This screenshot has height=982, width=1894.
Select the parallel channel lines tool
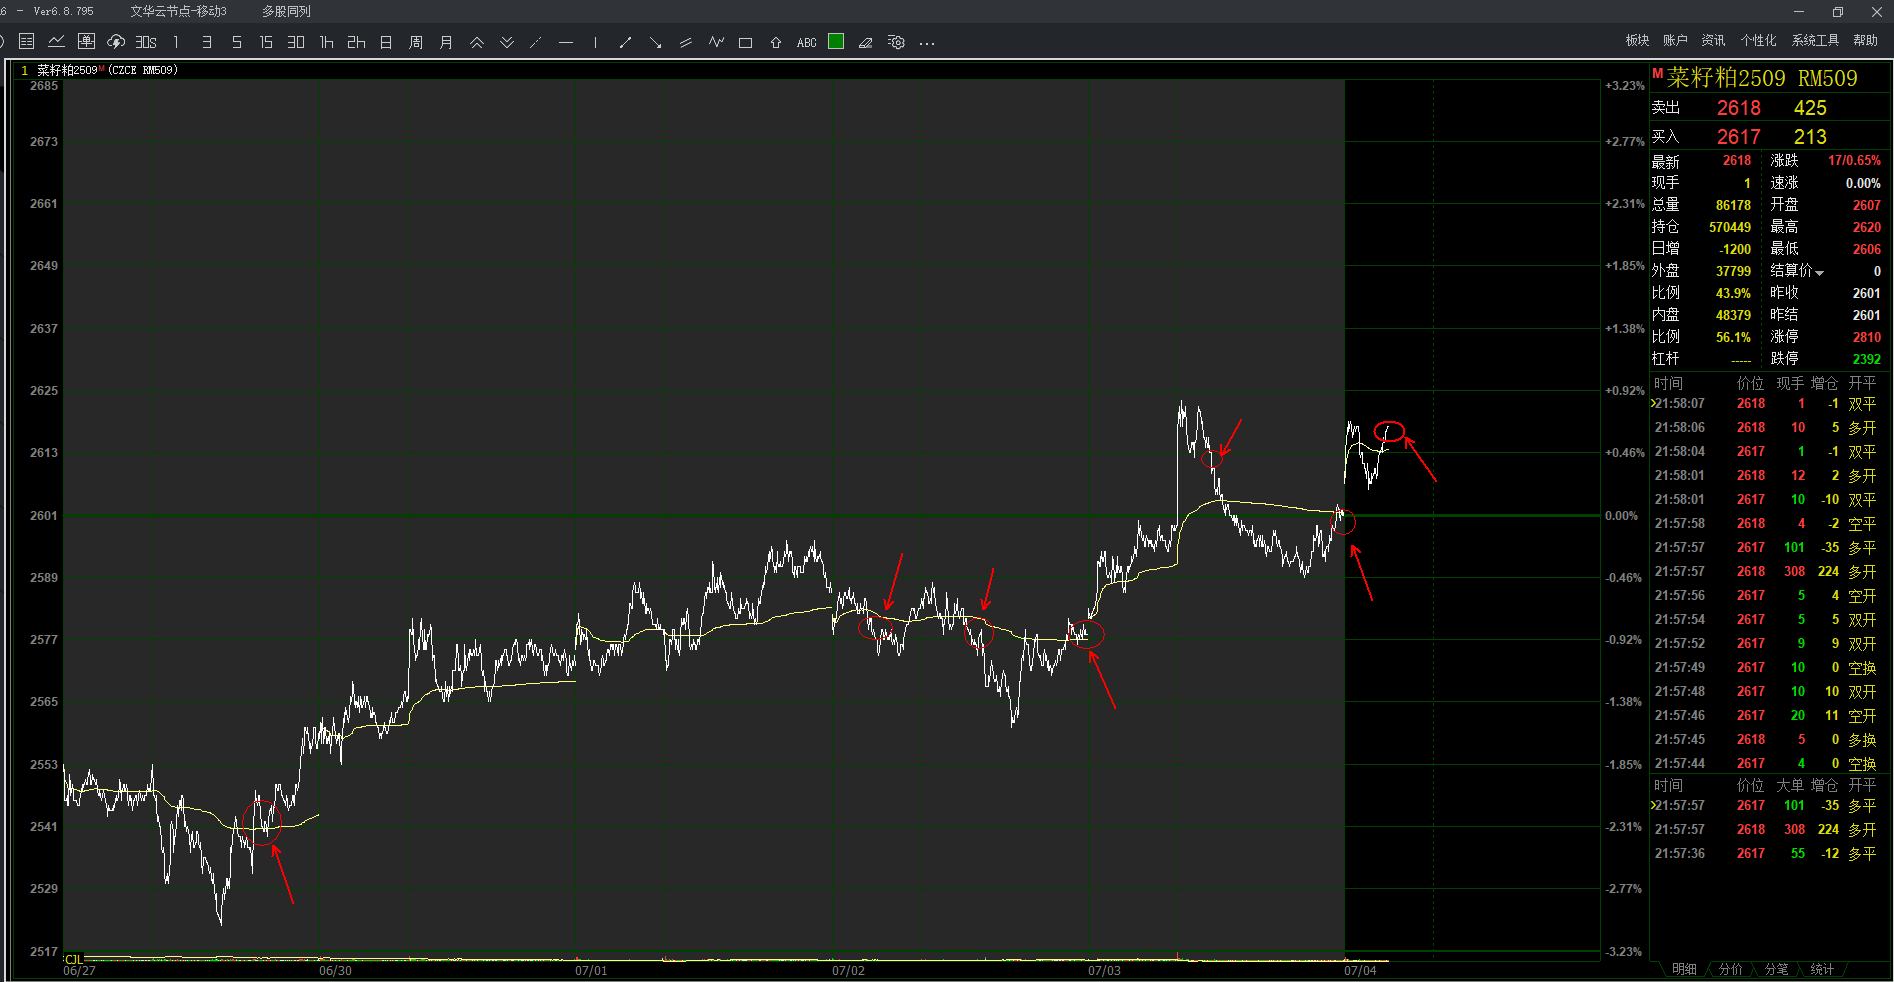click(x=685, y=42)
